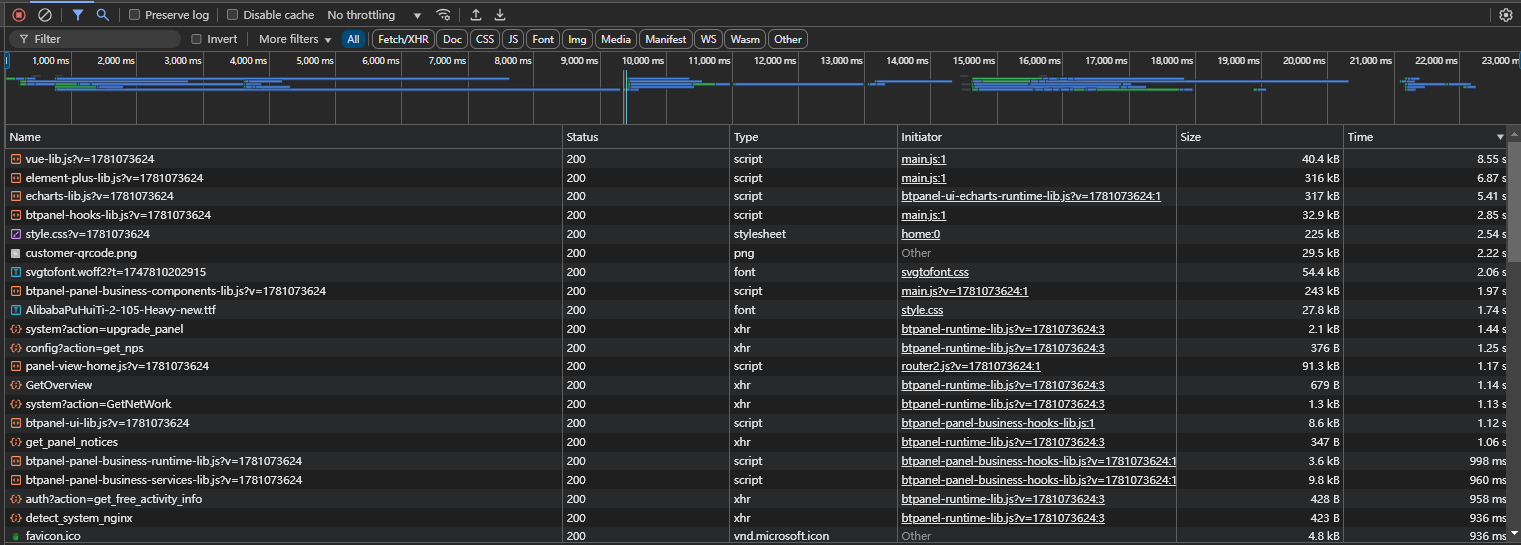Image resolution: width=1521 pixels, height=545 pixels.
Task: Filter by WS requests
Action: [708, 39]
